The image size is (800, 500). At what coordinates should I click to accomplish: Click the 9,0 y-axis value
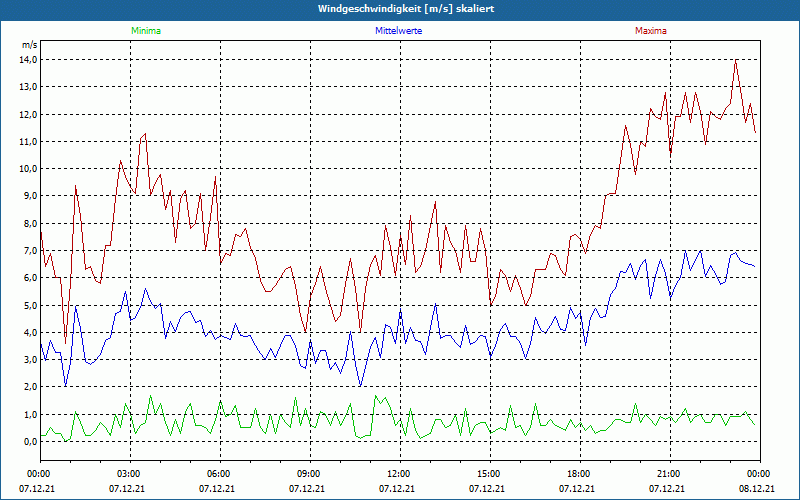click(x=31, y=196)
